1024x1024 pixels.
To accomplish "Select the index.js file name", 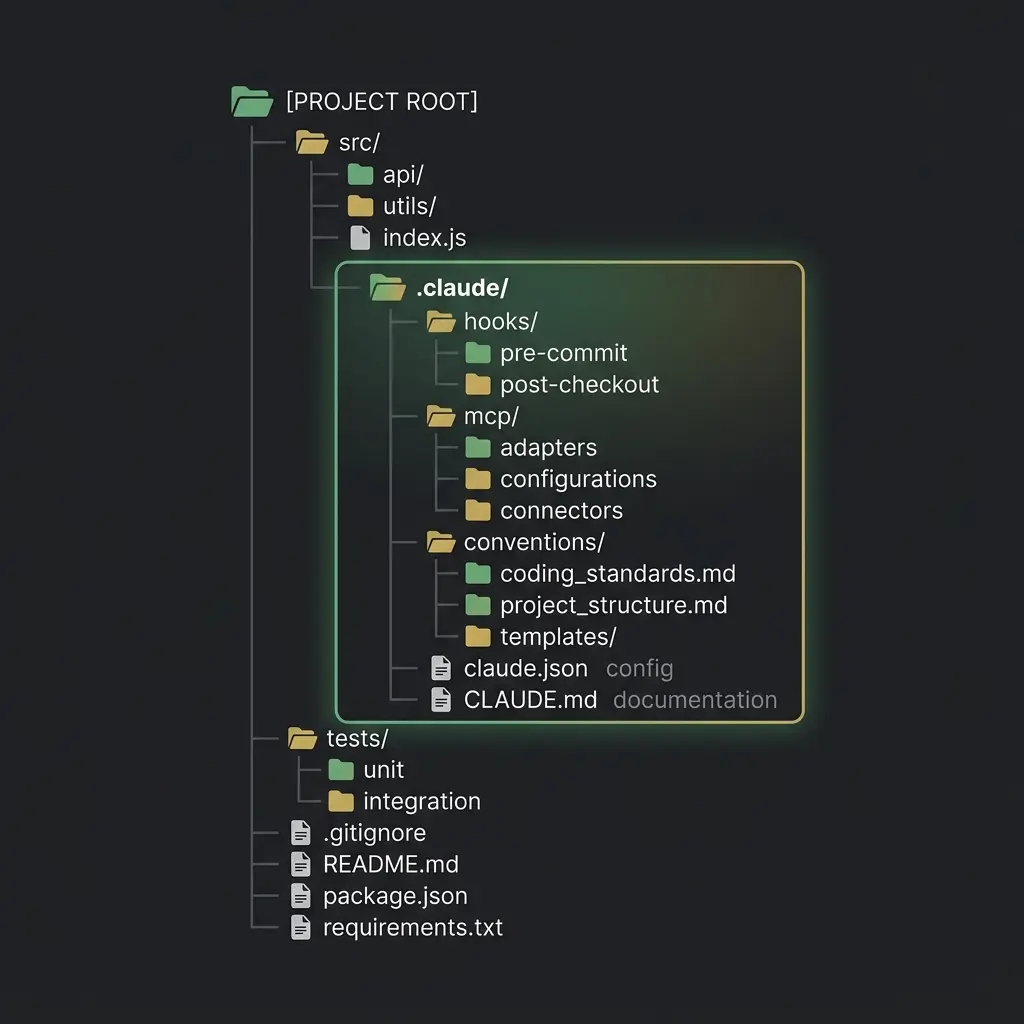I will [424, 238].
